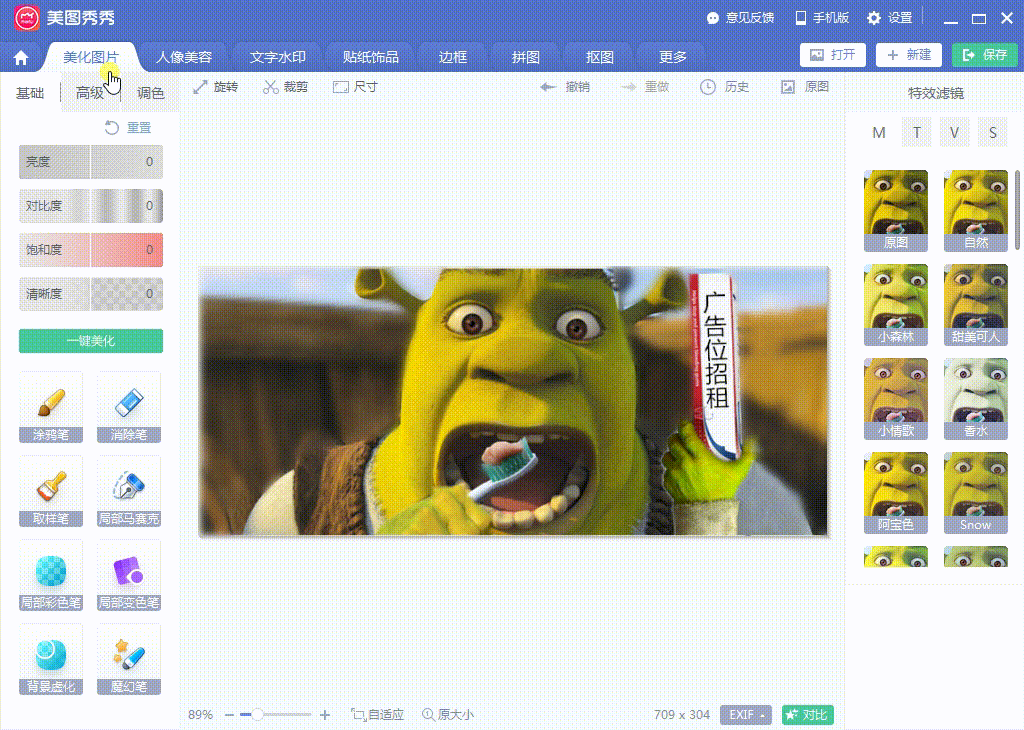Select the 魔幻笔 magic pen tool

[x=129, y=659]
